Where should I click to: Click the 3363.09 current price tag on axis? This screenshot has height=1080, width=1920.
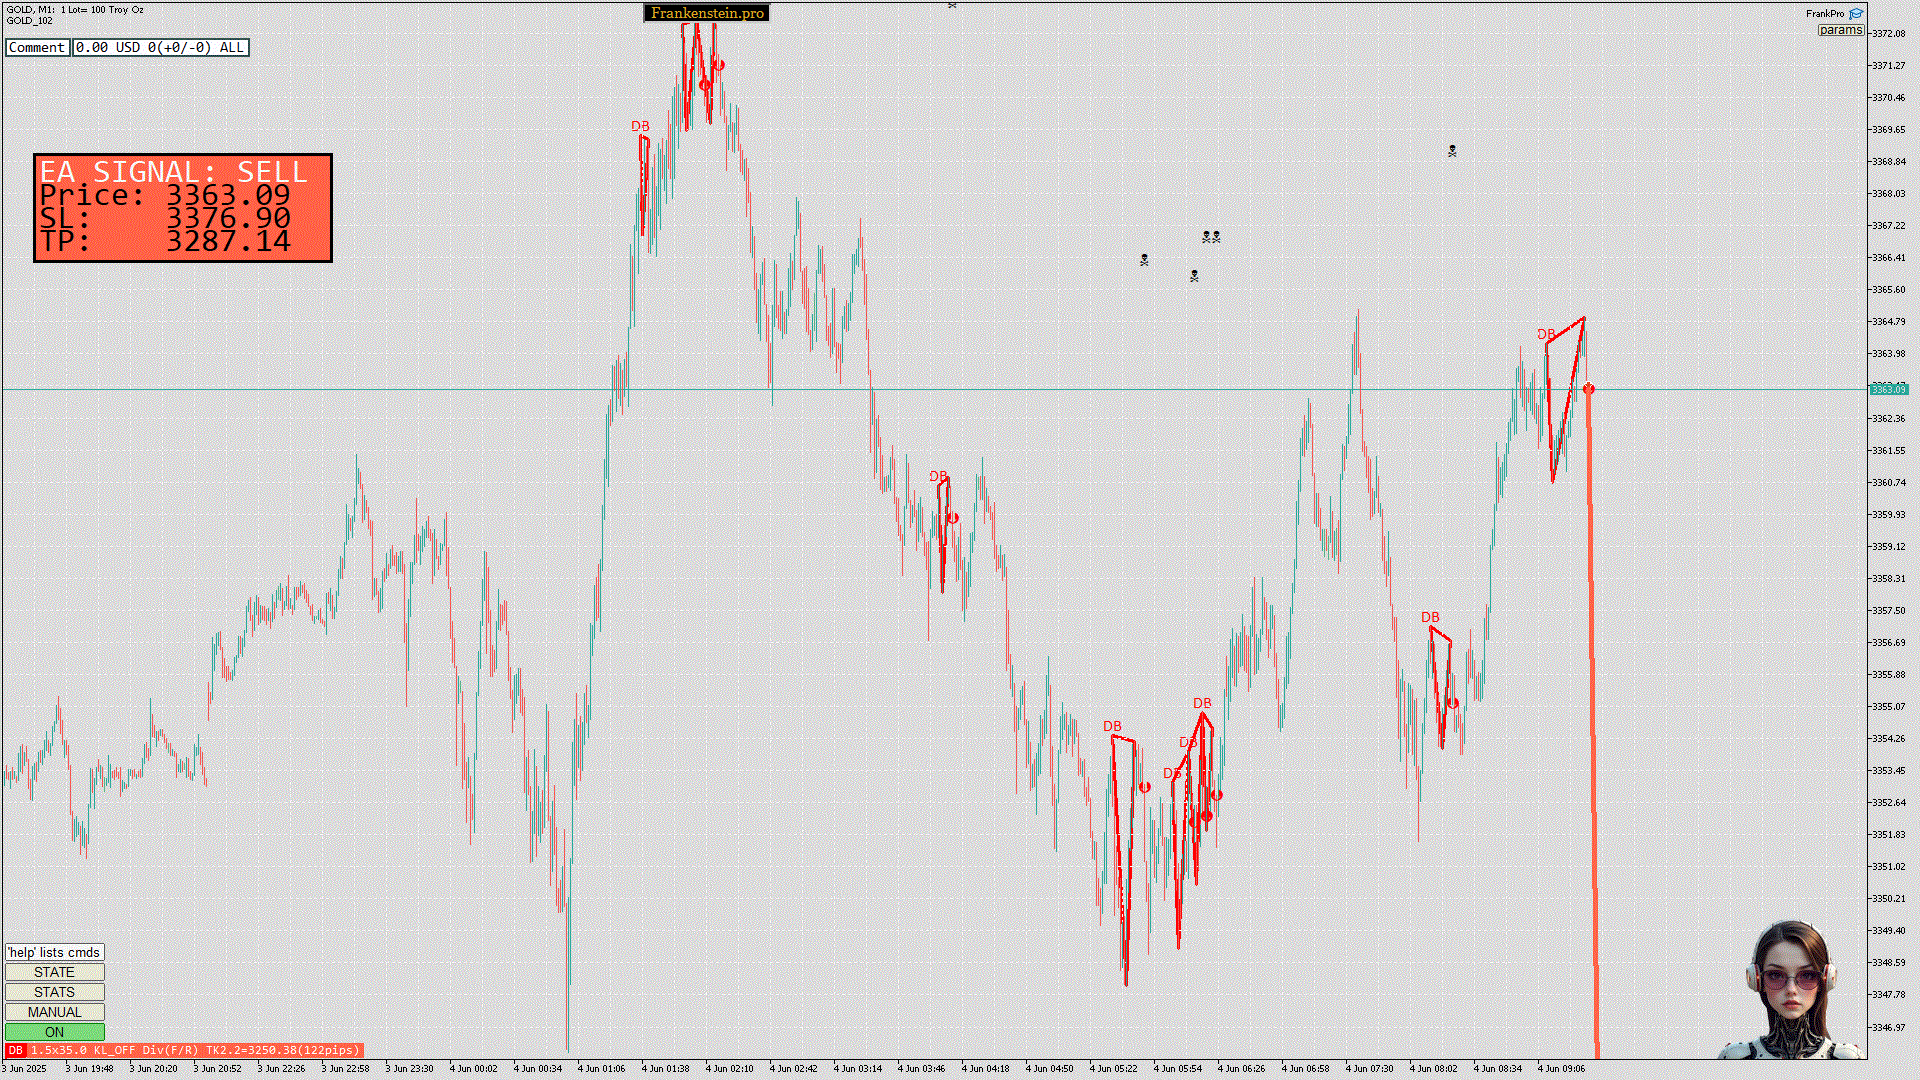tap(1888, 389)
